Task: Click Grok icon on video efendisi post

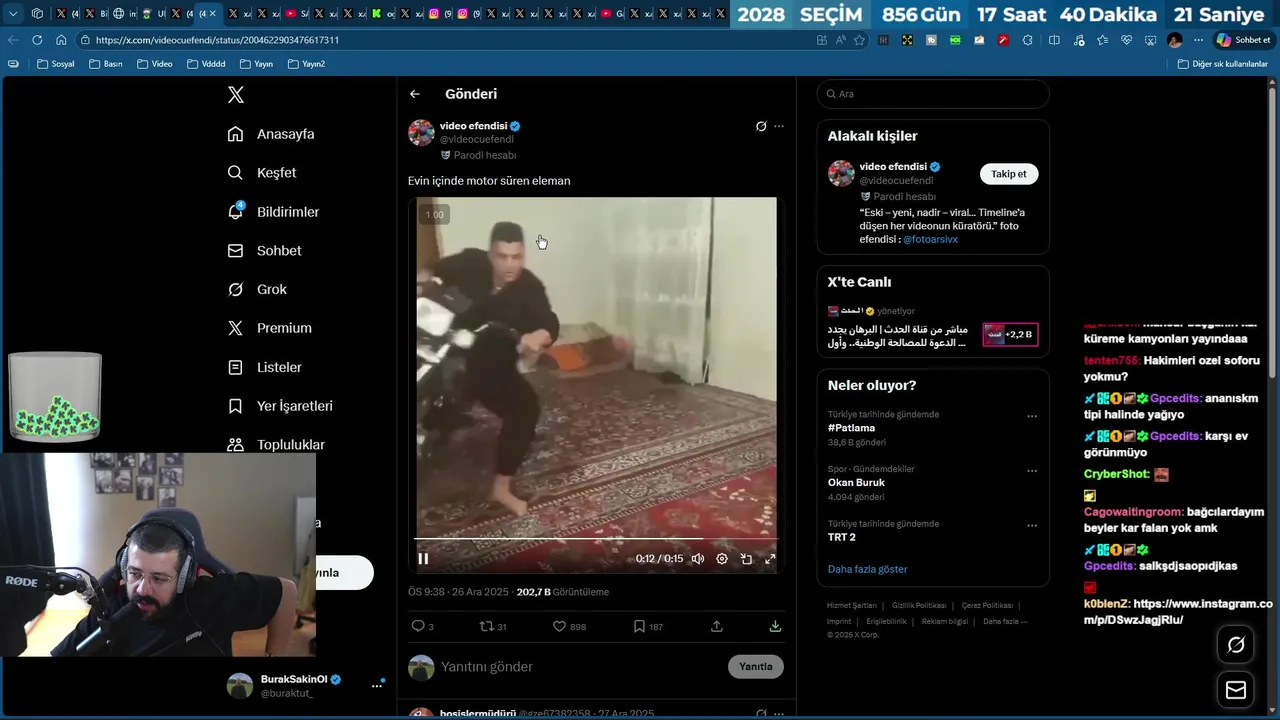Action: point(761,127)
